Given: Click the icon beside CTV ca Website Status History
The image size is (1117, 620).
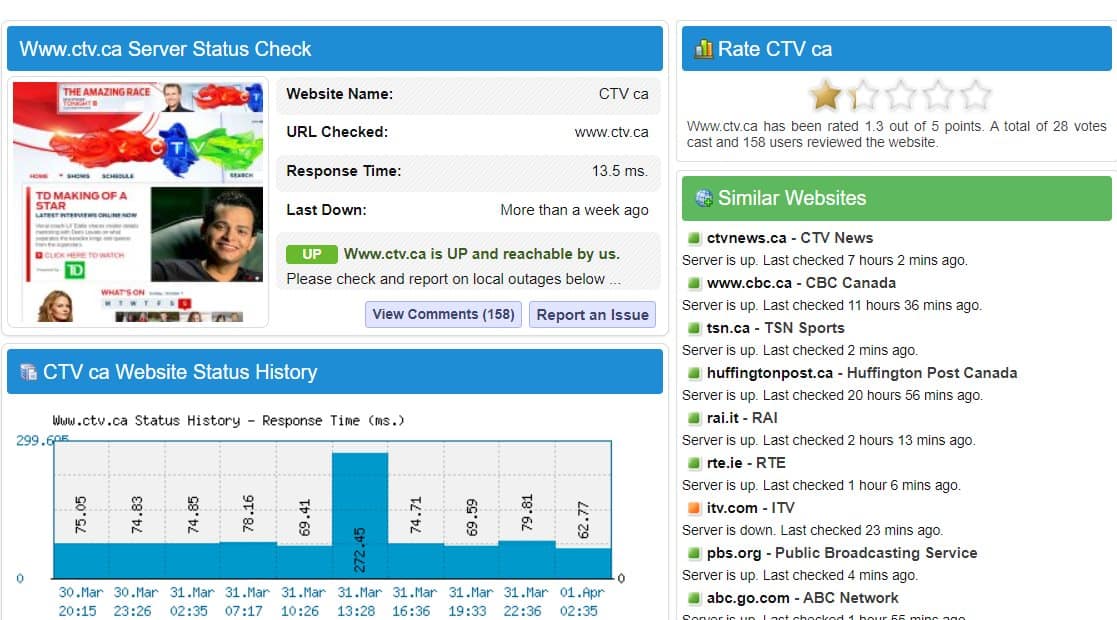Looking at the screenshot, I should click(x=28, y=372).
